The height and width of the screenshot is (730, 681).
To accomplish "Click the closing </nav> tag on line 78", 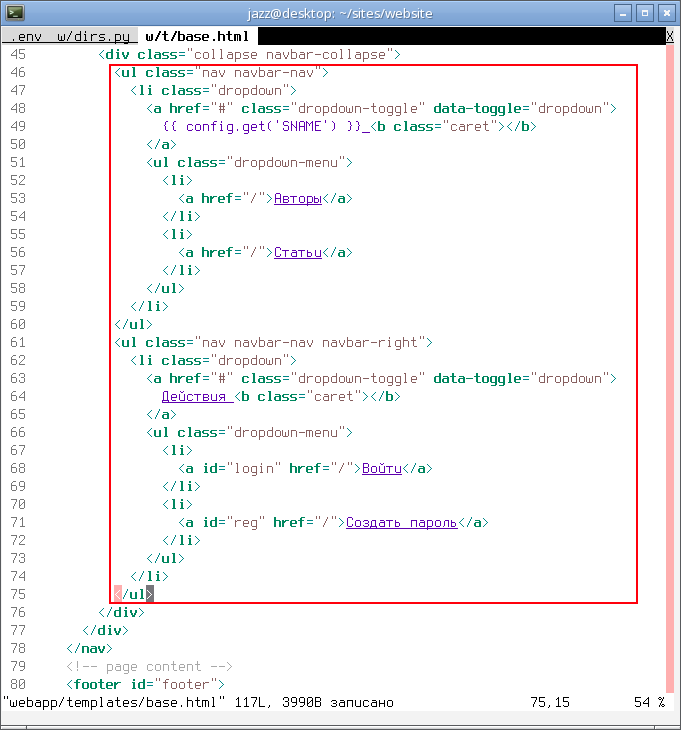I will (x=89, y=649).
